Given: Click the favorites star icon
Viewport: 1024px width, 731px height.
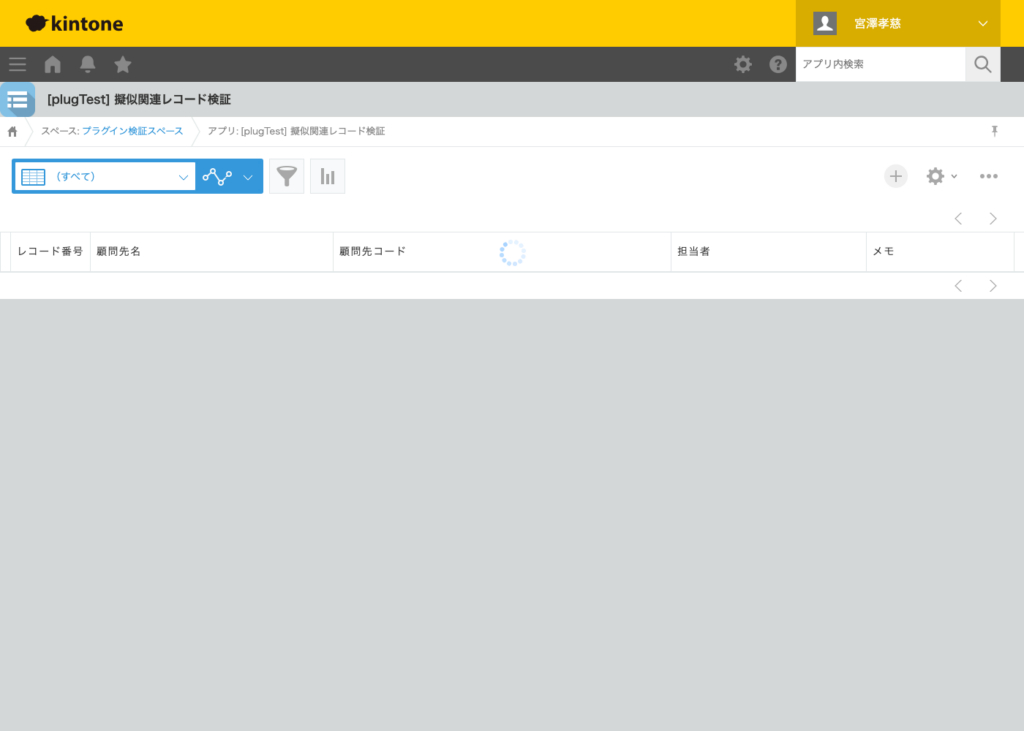Looking at the screenshot, I should pos(123,64).
